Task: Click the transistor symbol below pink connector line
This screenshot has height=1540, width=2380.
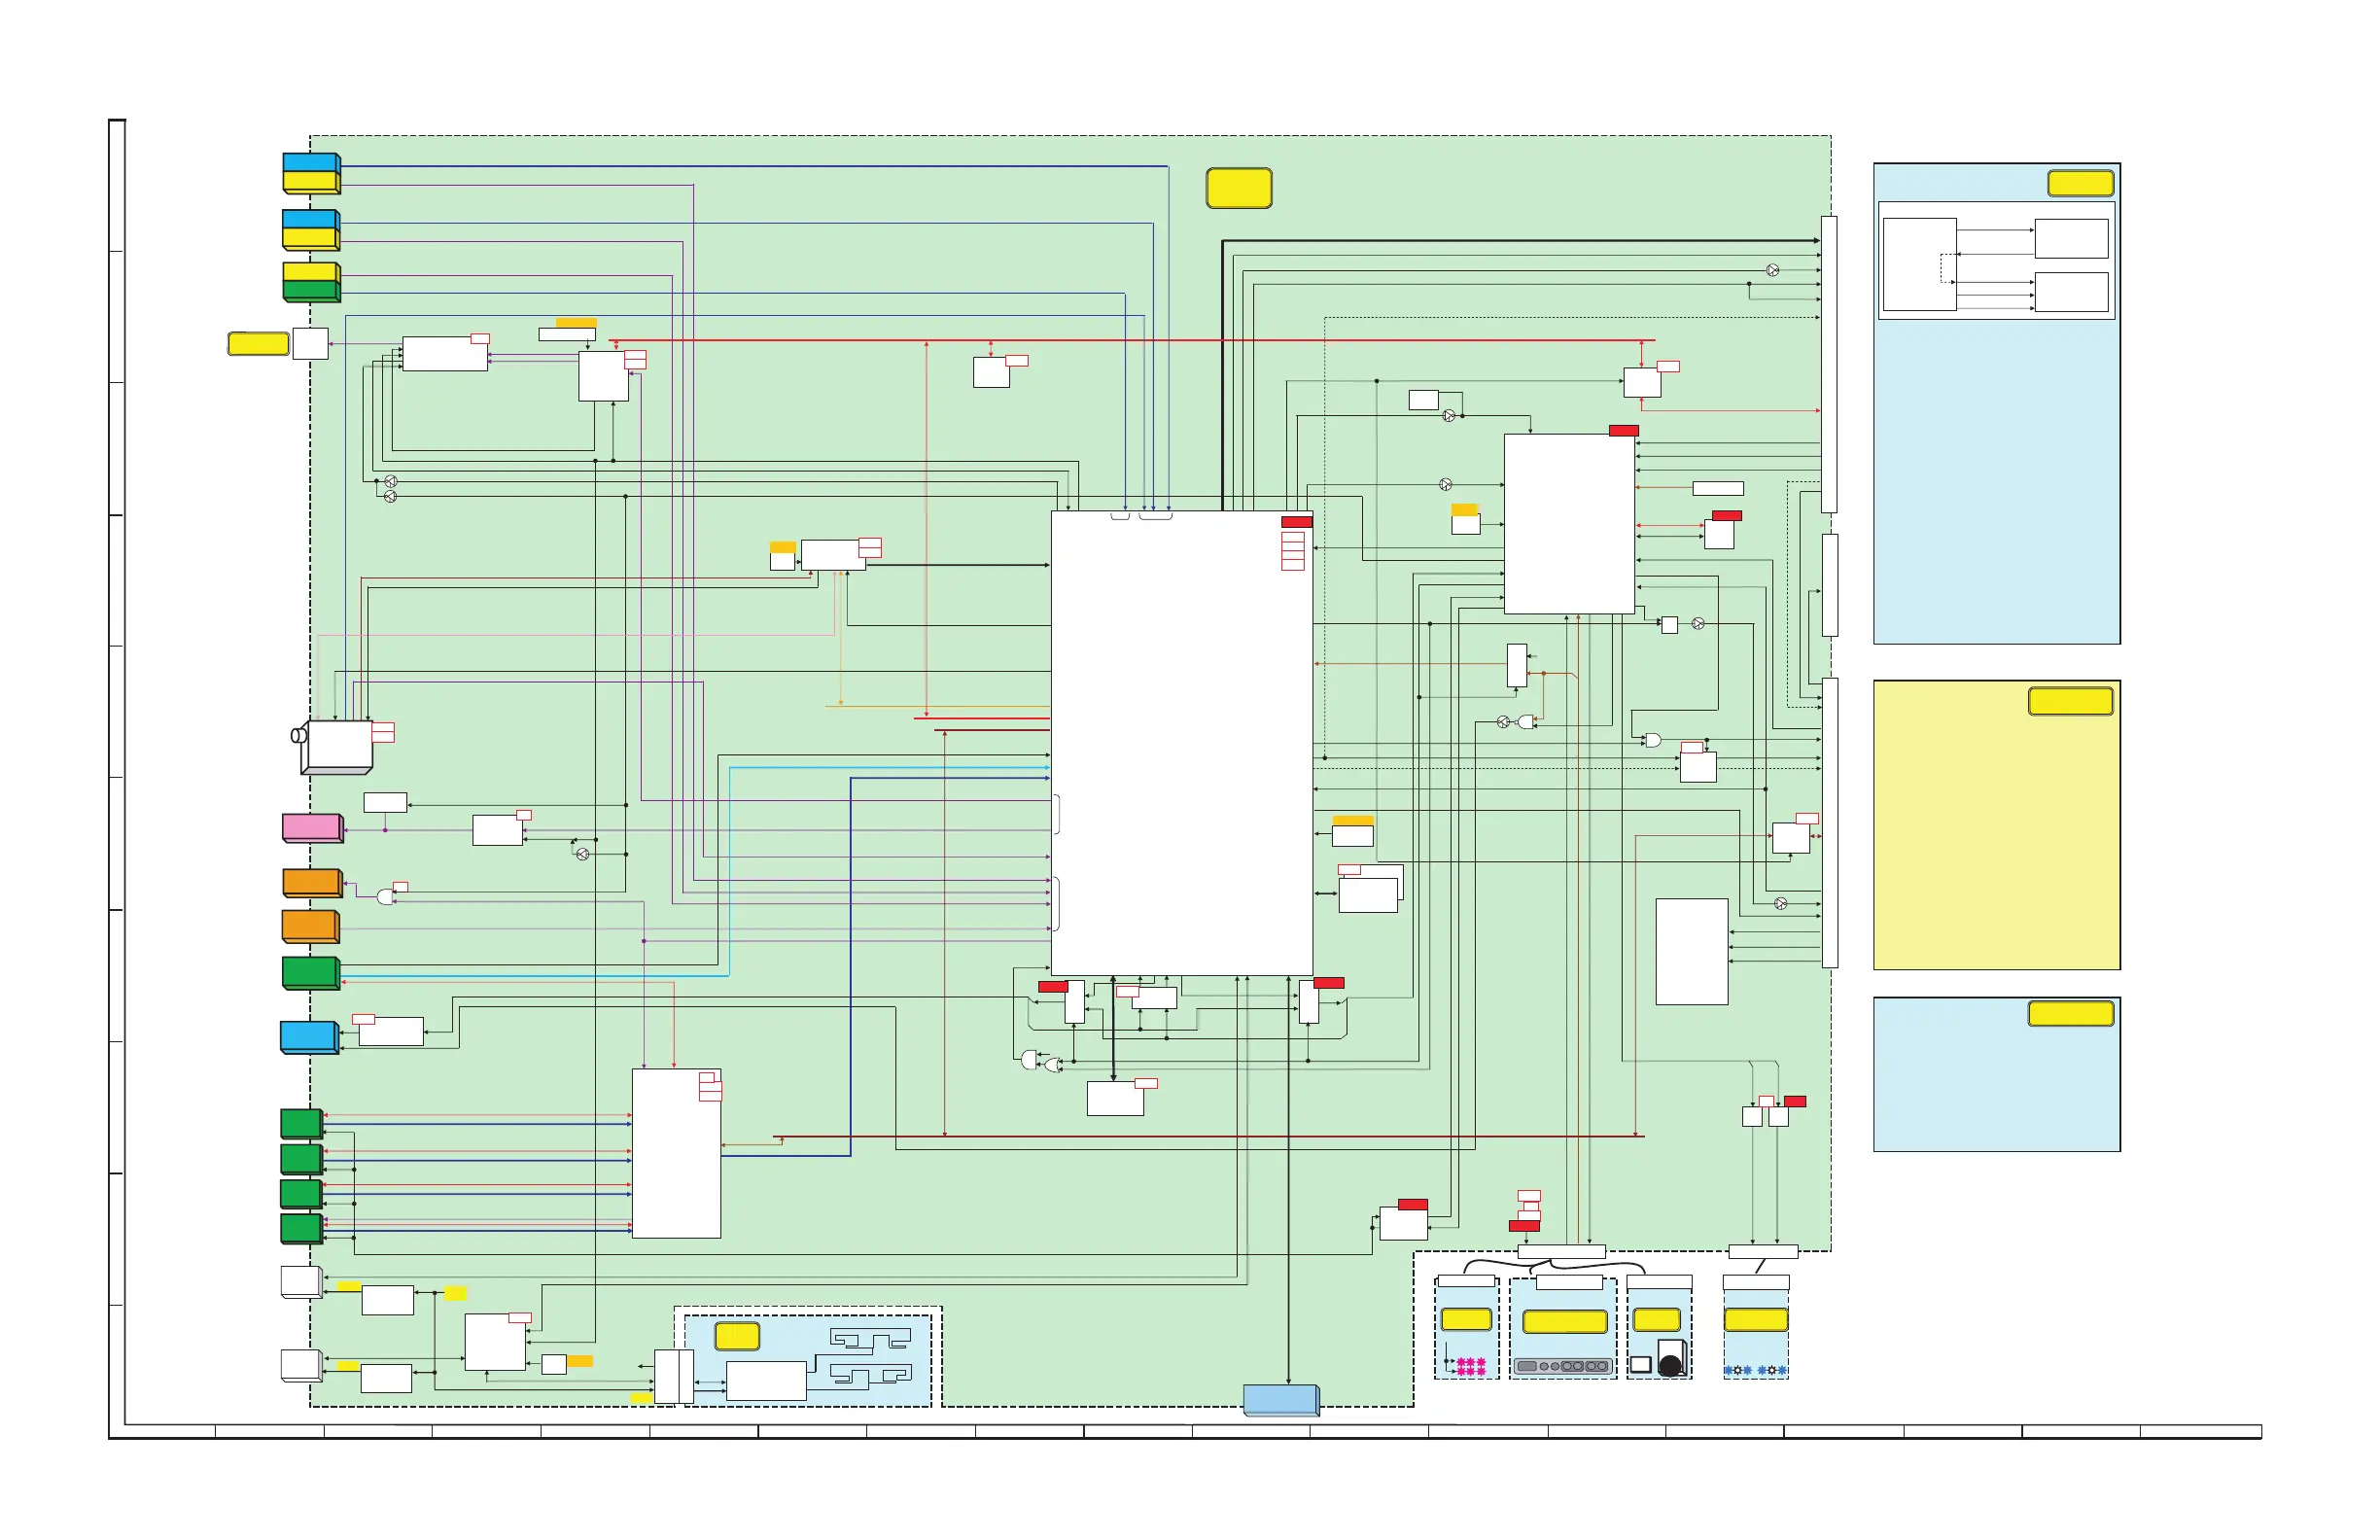Action: (583, 855)
